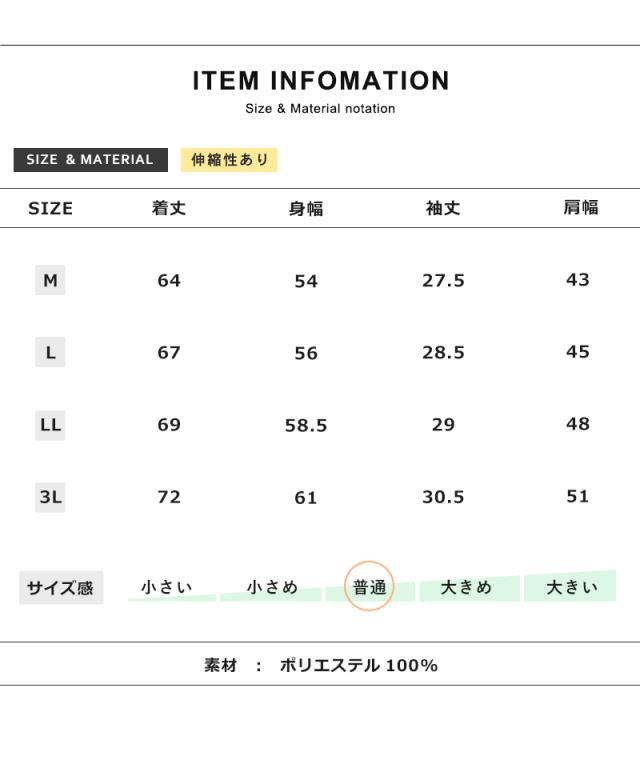Select the 3L size badge

coord(50,497)
